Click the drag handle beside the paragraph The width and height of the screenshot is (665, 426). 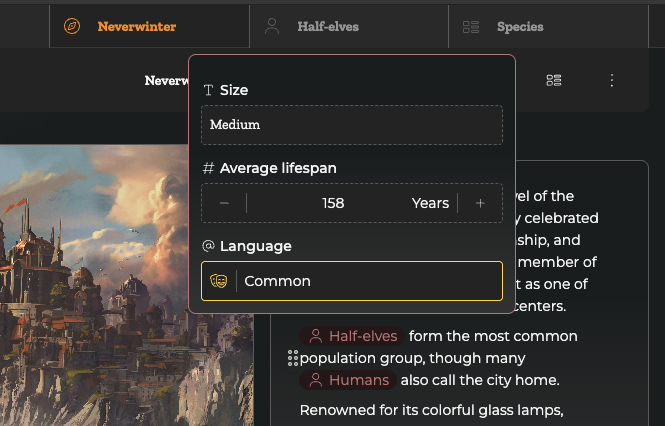291,358
